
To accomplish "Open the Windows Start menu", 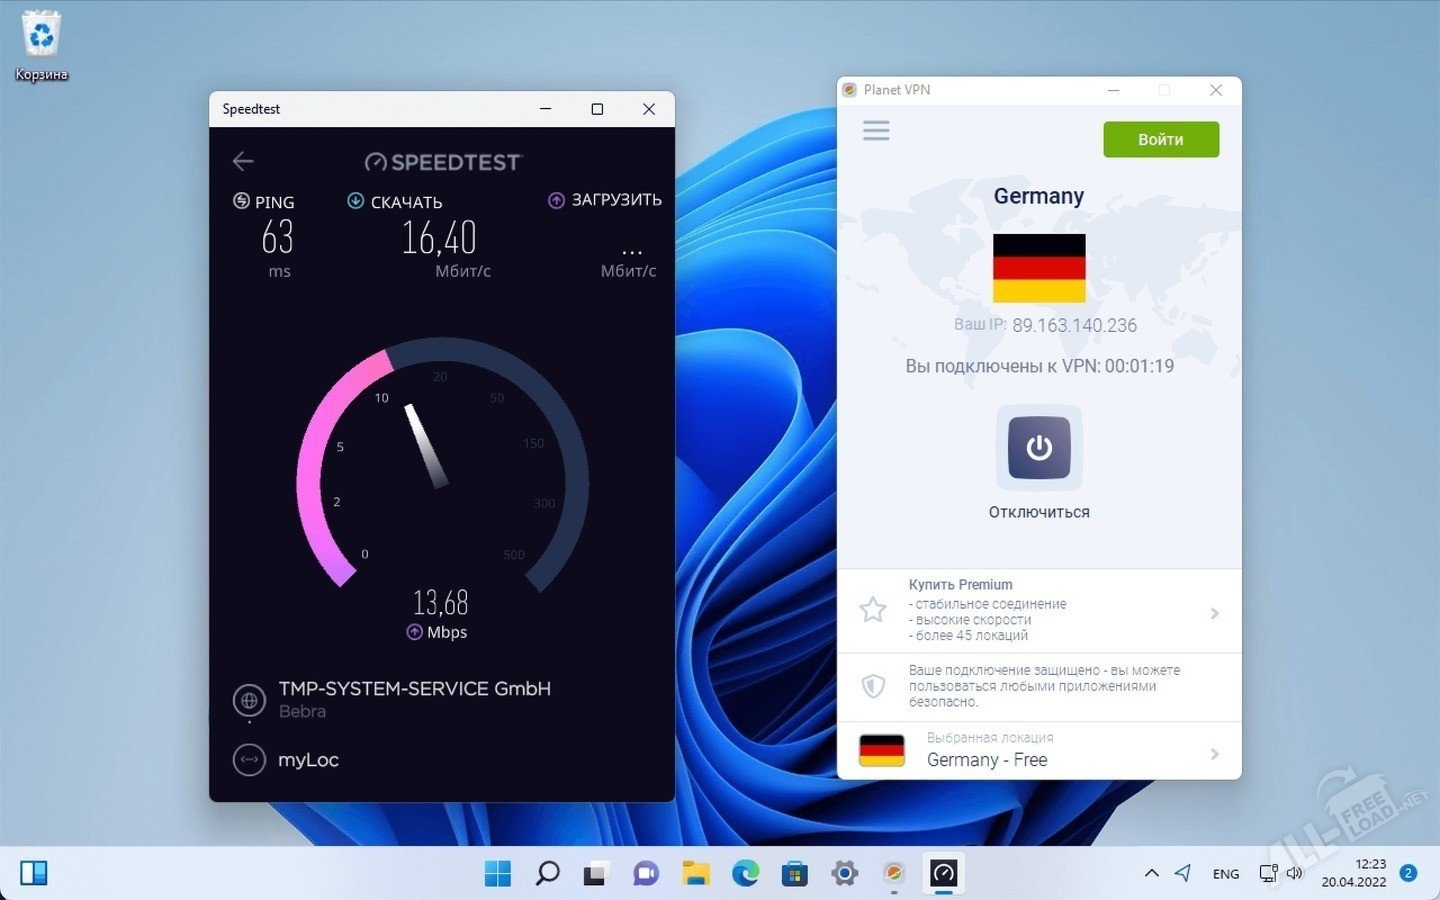I will pyautogui.click(x=497, y=873).
